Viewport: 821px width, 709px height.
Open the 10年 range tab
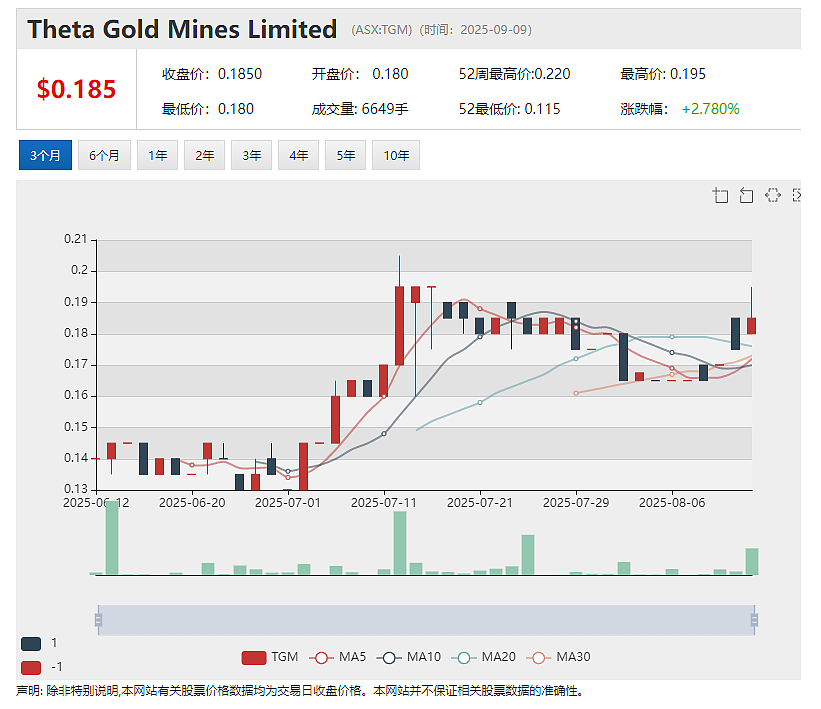(x=396, y=155)
